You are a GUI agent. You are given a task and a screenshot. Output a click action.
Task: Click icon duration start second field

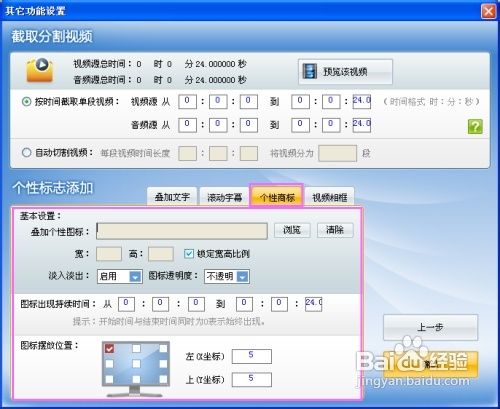pyautogui.click(x=196, y=304)
